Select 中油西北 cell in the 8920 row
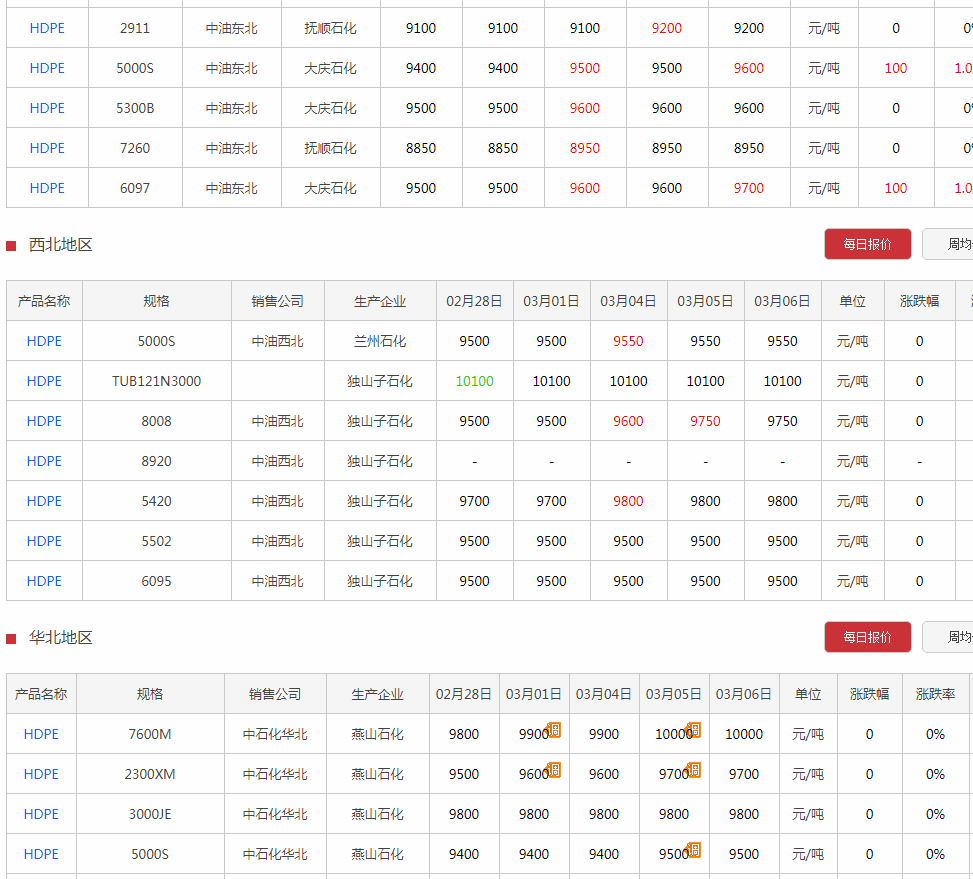973x879 pixels. pyautogui.click(x=278, y=462)
